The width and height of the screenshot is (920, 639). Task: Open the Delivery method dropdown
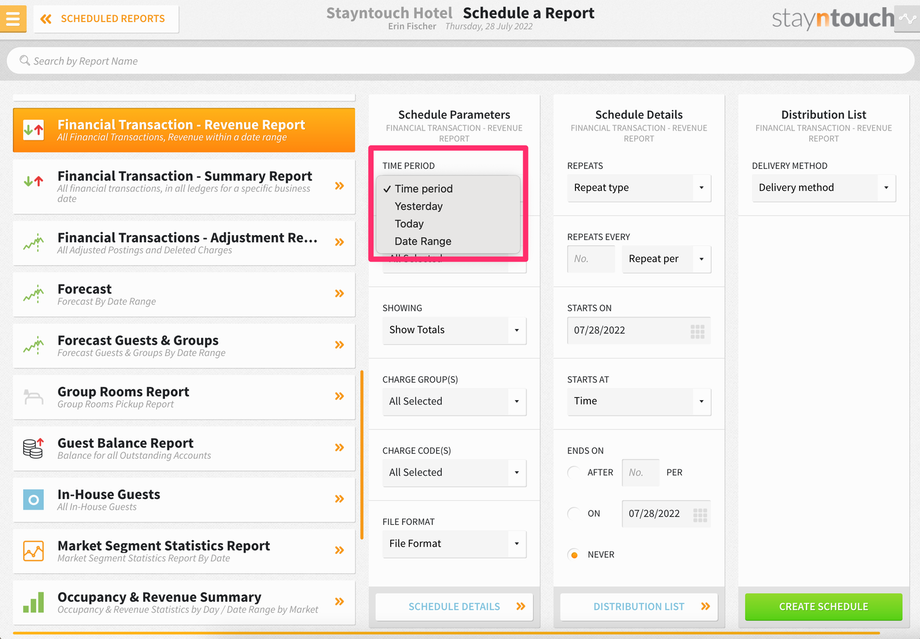click(824, 188)
